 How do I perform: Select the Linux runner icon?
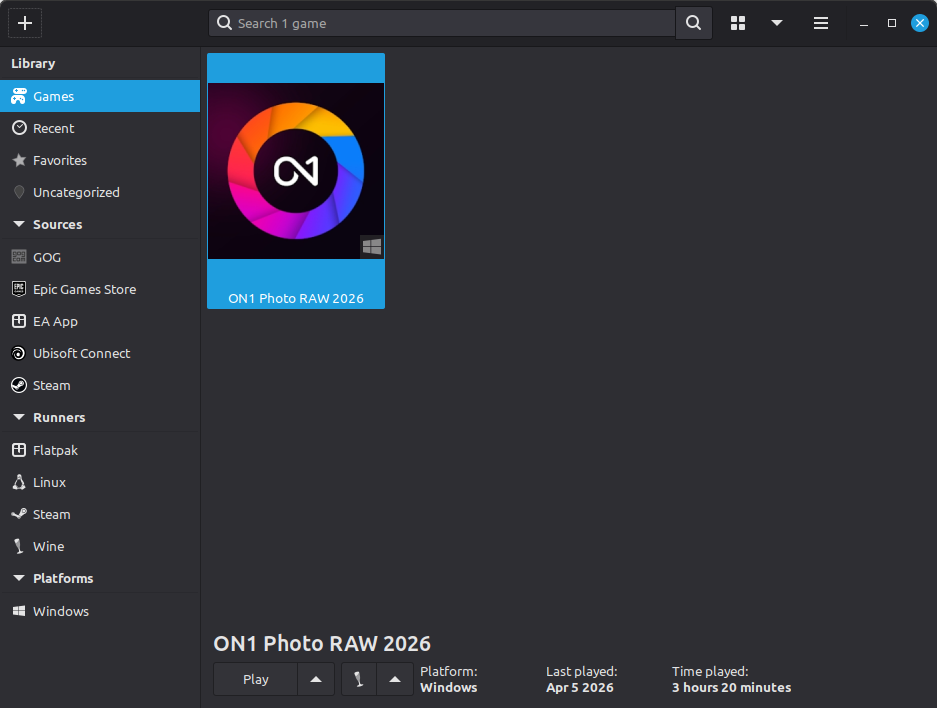tap(18, 482)
